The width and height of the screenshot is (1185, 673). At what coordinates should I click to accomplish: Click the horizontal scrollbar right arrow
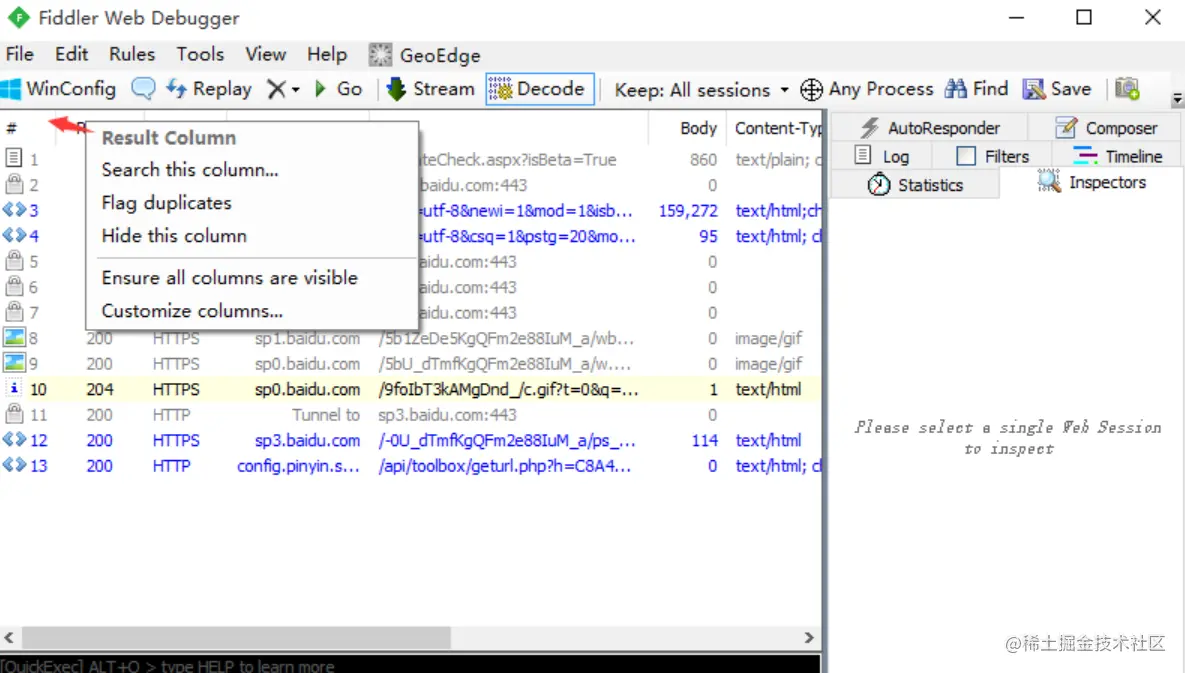tap(809, 637)
